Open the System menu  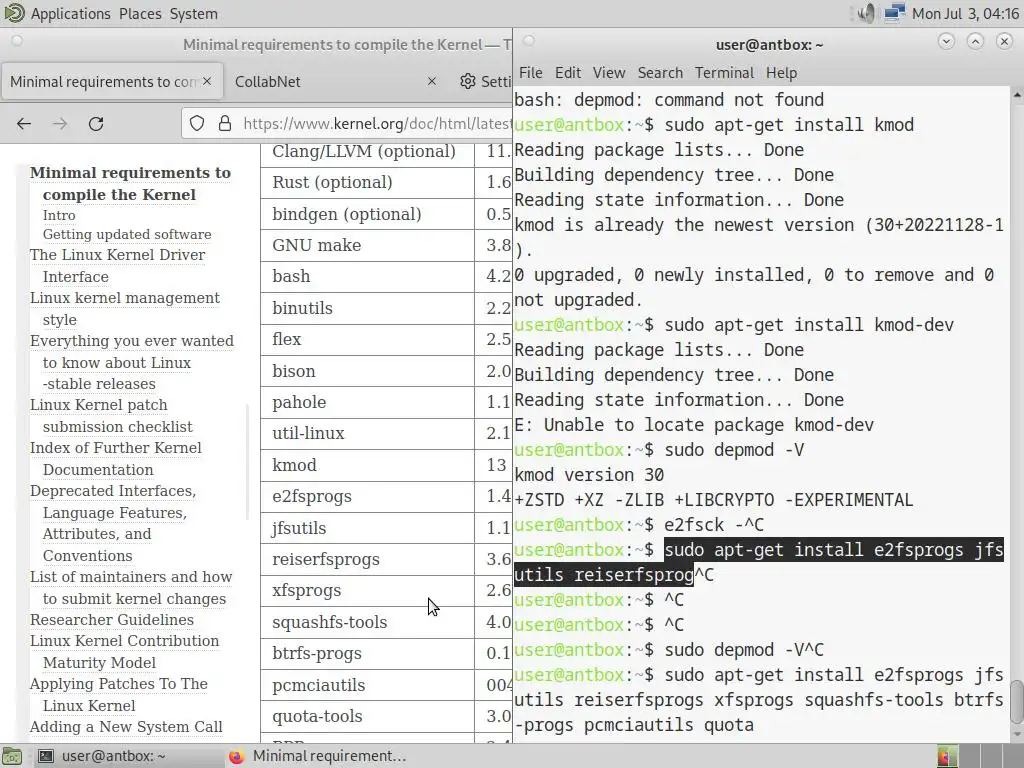point(193,14)
